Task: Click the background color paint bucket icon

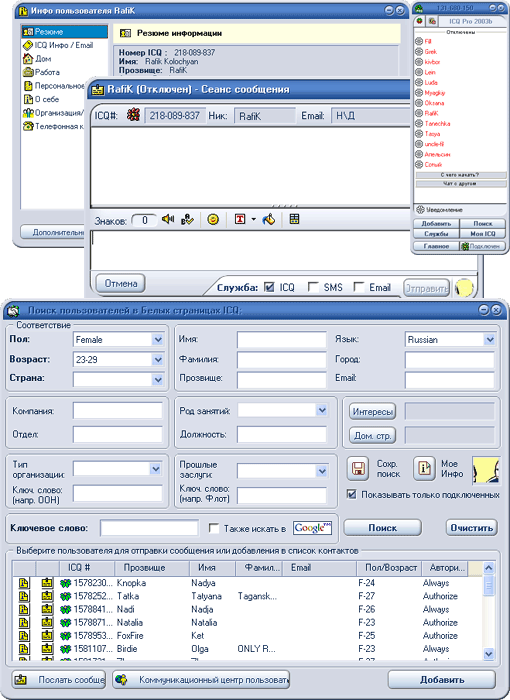Action: click(x=269, y=219)
